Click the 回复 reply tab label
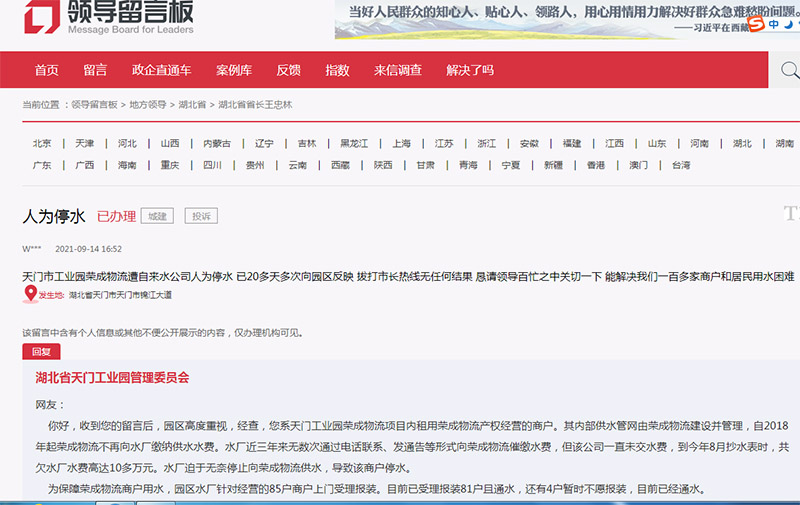The image size is (800, 505). tap(41, 351)
